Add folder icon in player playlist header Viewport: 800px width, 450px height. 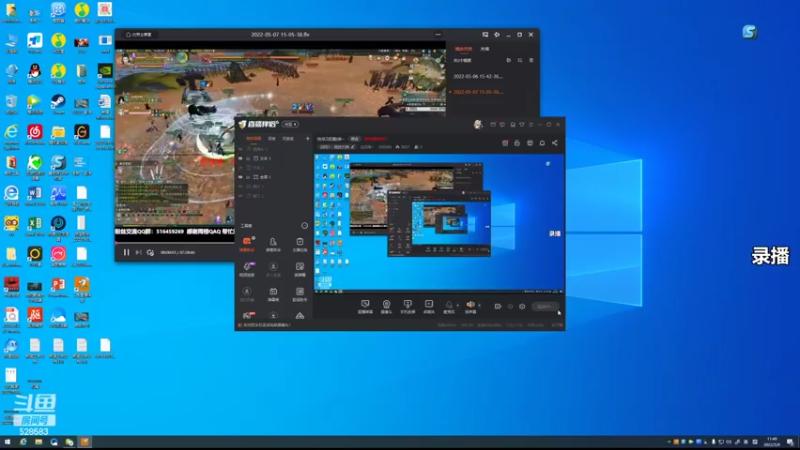[519, 60]
